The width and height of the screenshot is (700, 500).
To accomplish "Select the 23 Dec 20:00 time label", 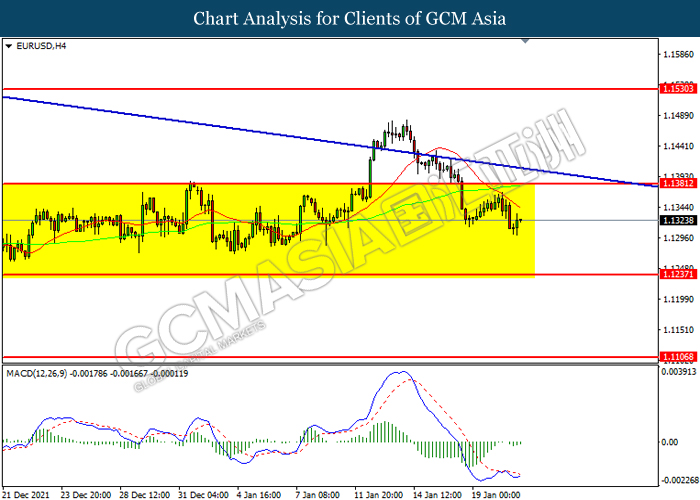I will [86, 495].
